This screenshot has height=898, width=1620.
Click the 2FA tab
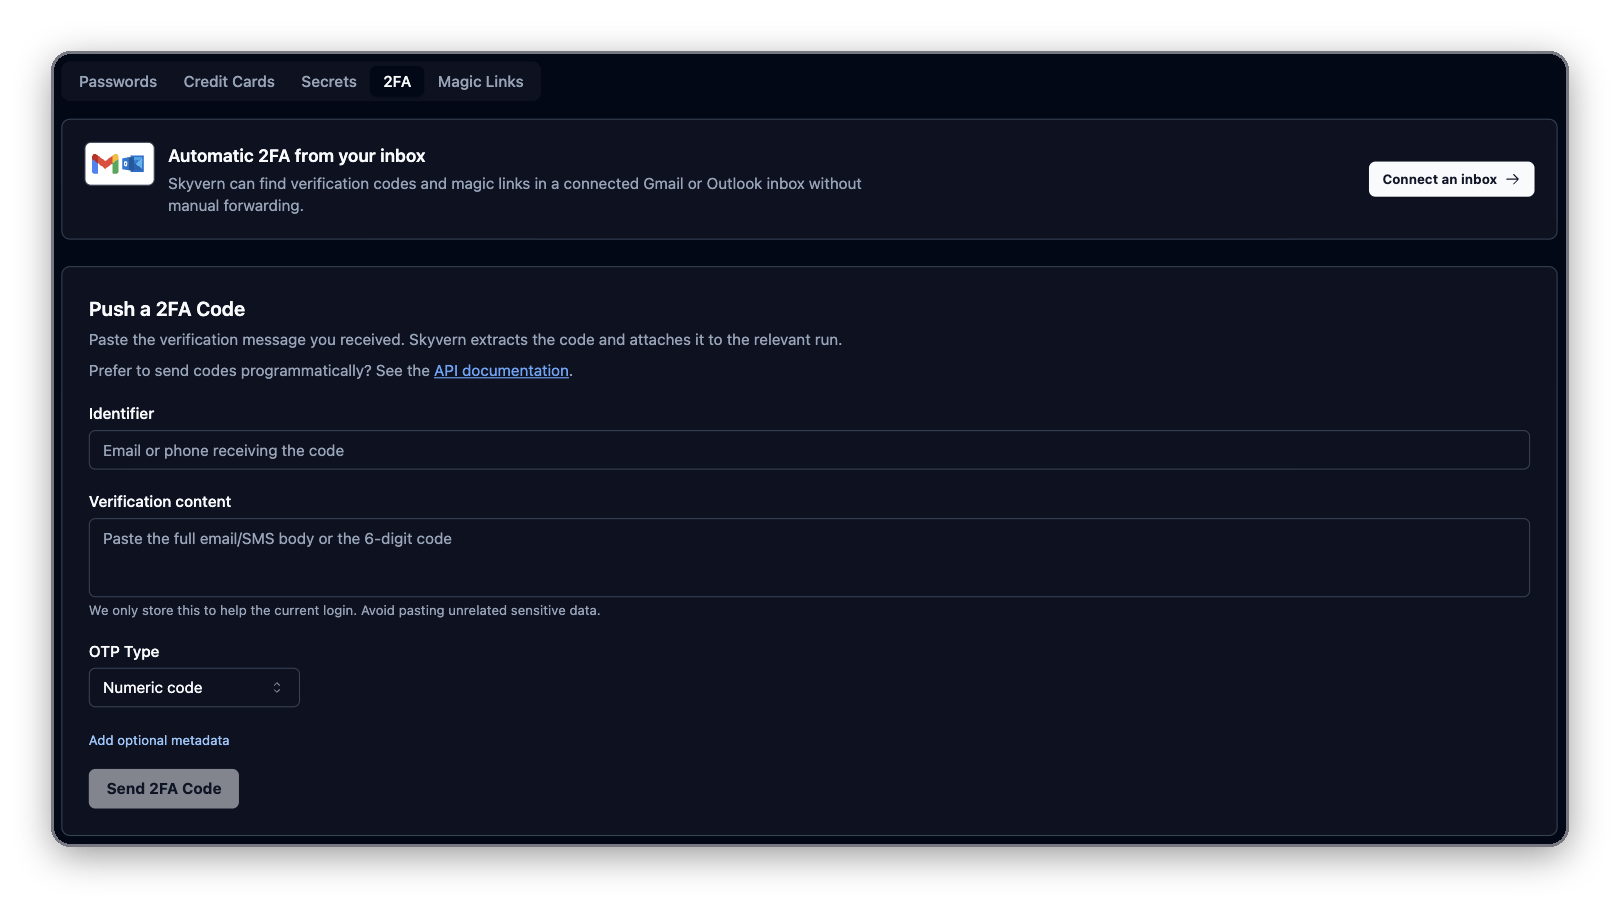click(x=397, y=82)
